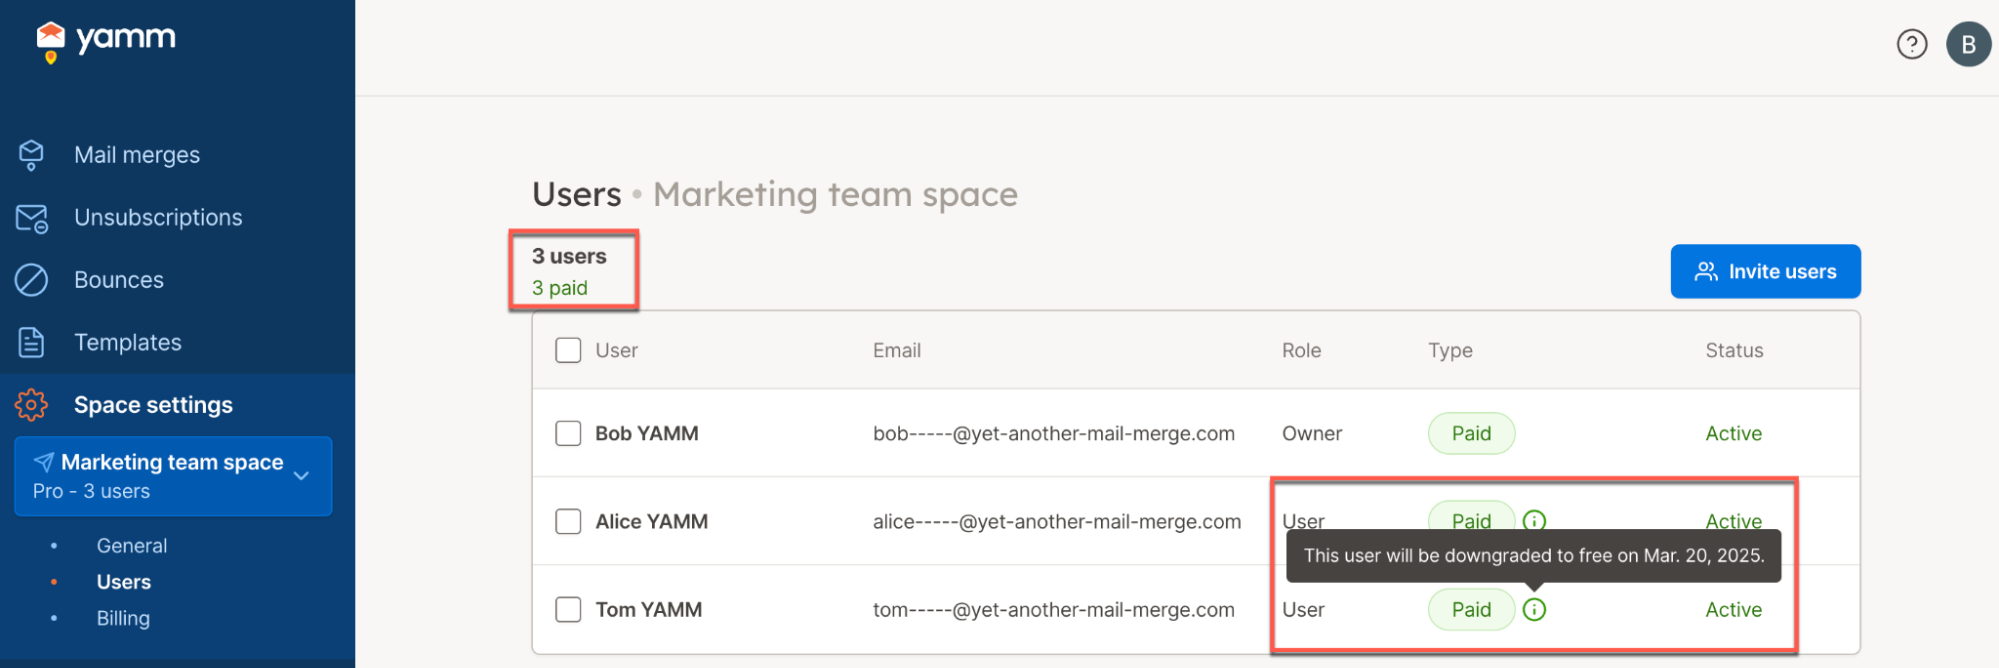Click the User role in Tom's row

coord(1303,609)
